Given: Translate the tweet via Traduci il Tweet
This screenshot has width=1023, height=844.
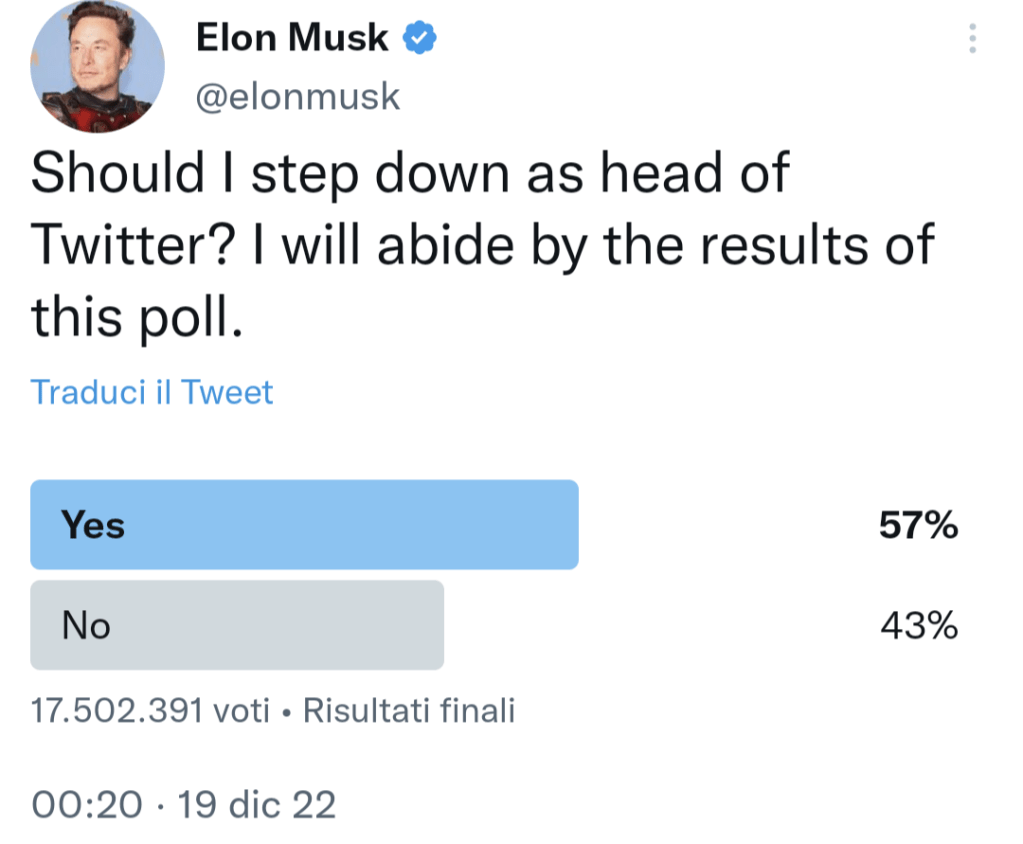Looking at the screenshot, I should click(152, 392).
